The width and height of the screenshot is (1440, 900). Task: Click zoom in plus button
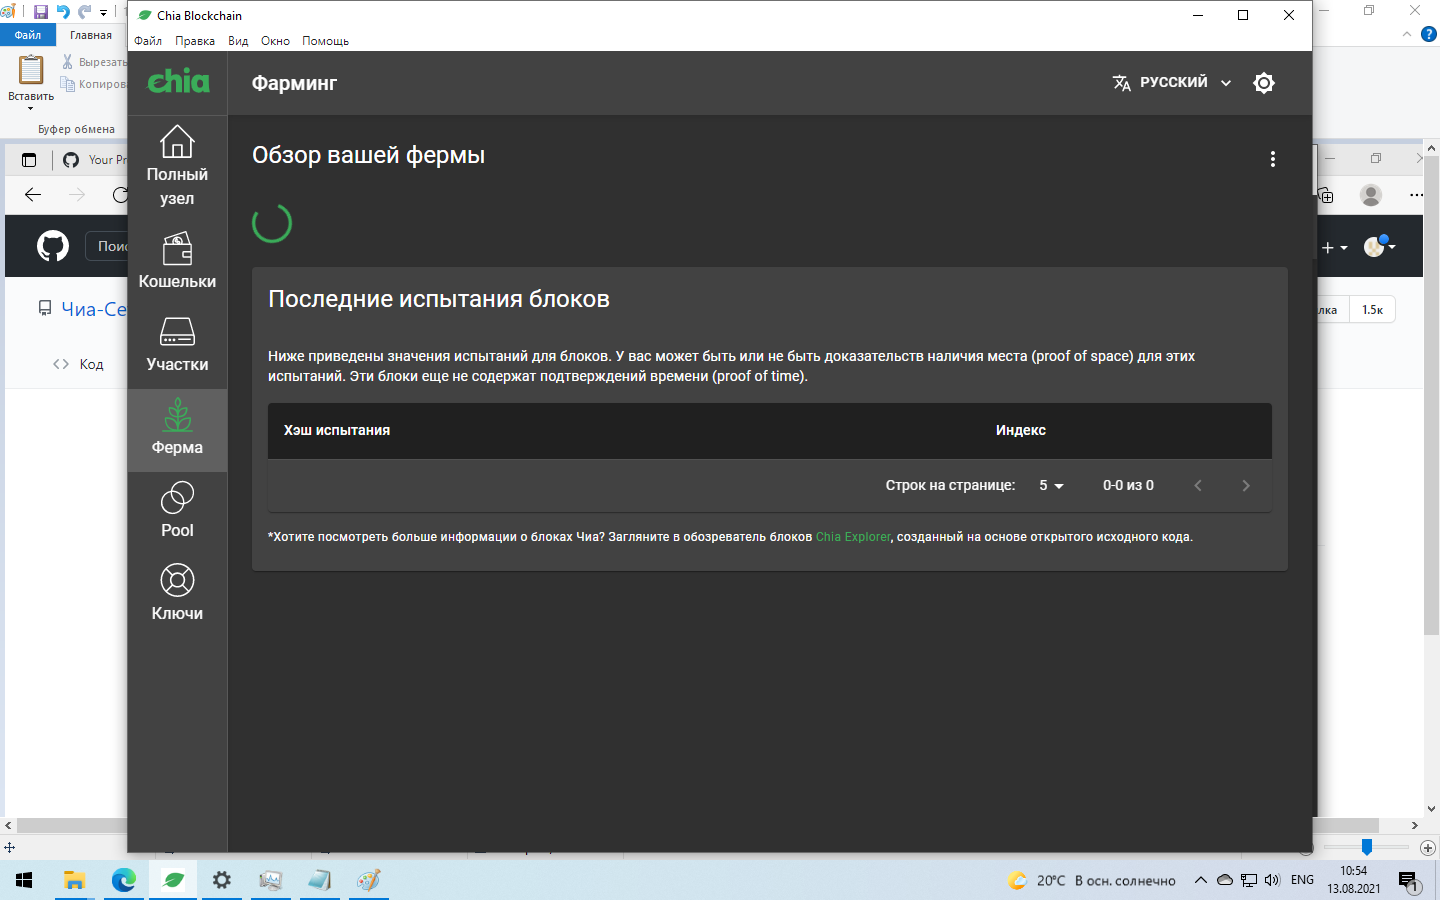(1428, 847)
